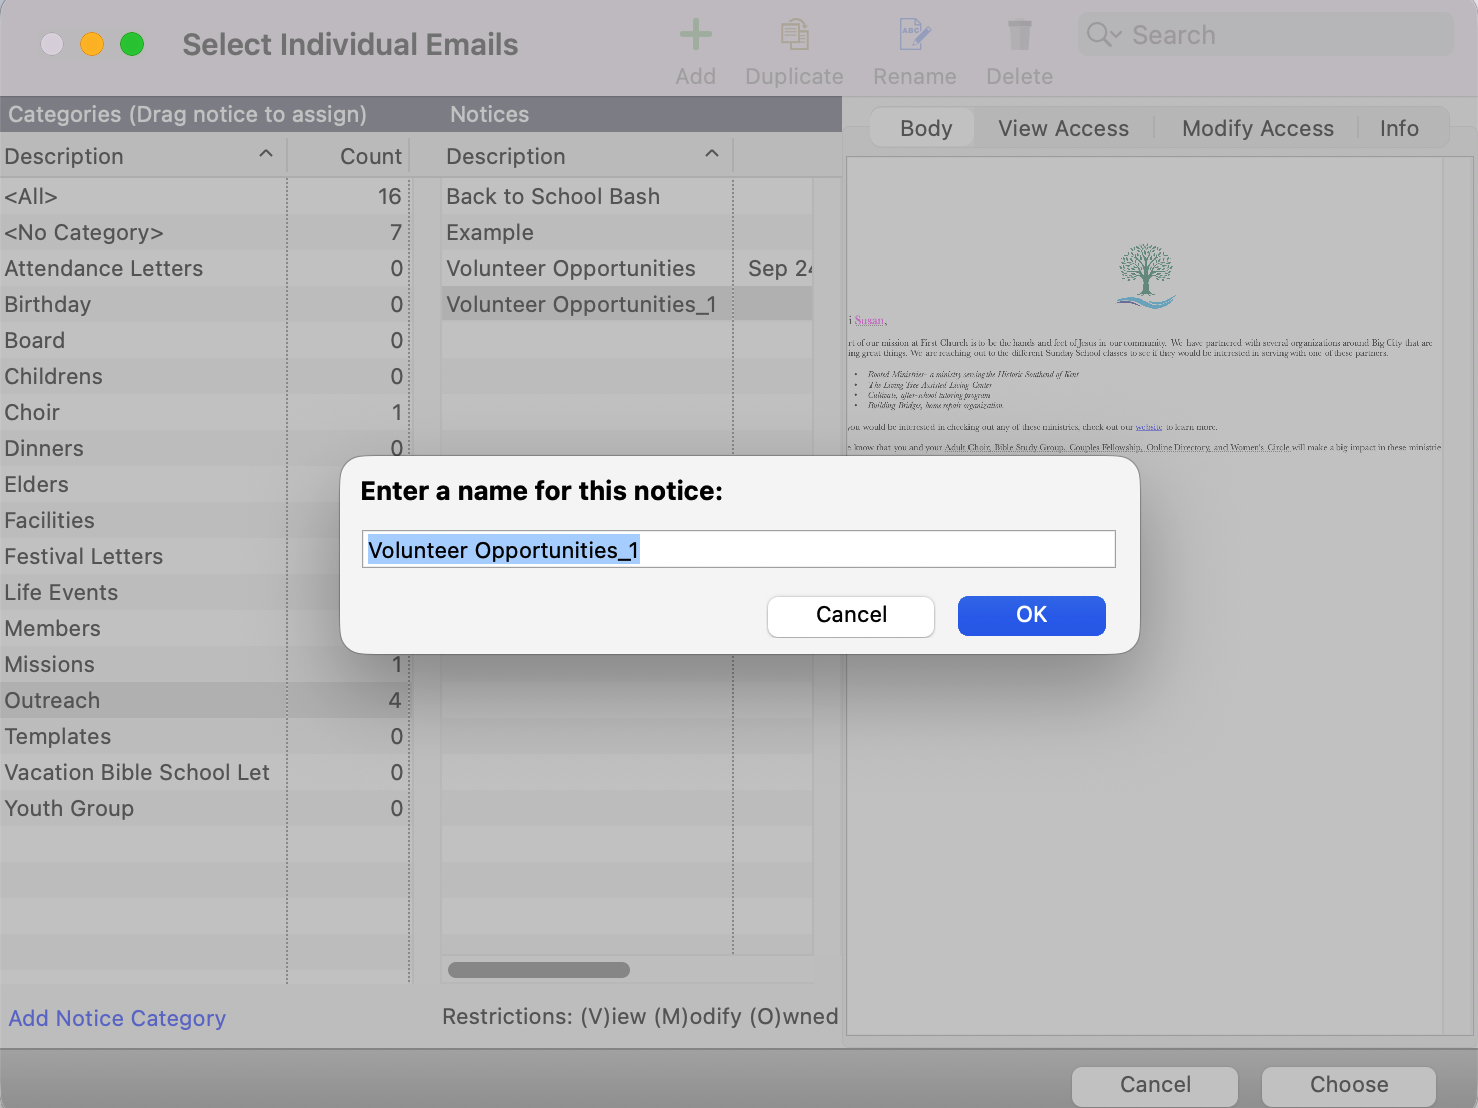
Task: Confirm the notice name with OK
Action: click(x=1031, y=615)
